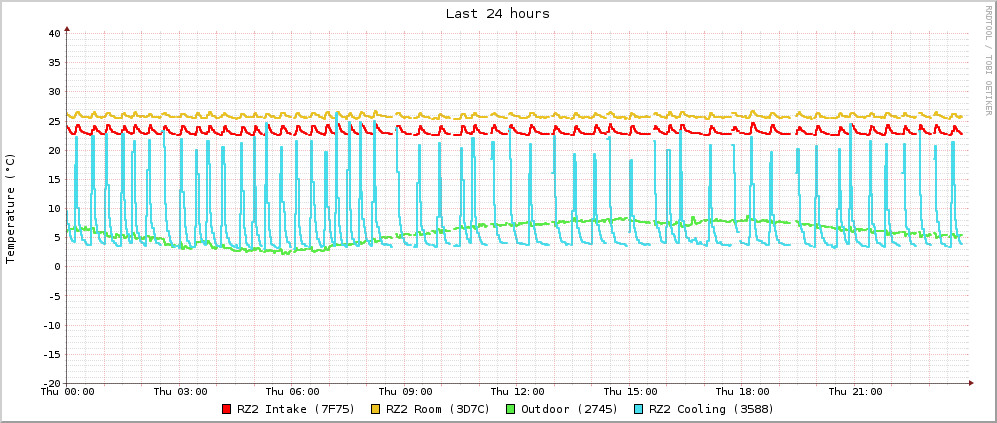Select the 'Outdoor (2745)' legend label
The height and width of the screenshot is (423, 997).
569,409
